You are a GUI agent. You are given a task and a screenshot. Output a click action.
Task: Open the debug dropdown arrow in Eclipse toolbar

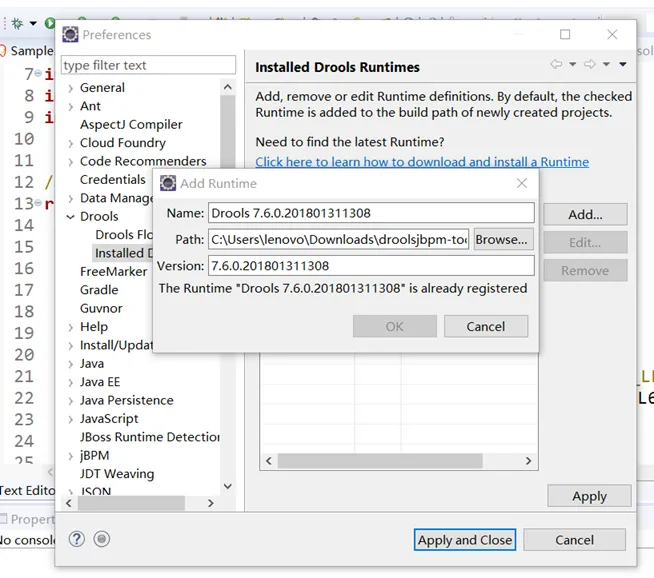pyautogui.click(x=33, y=23)
